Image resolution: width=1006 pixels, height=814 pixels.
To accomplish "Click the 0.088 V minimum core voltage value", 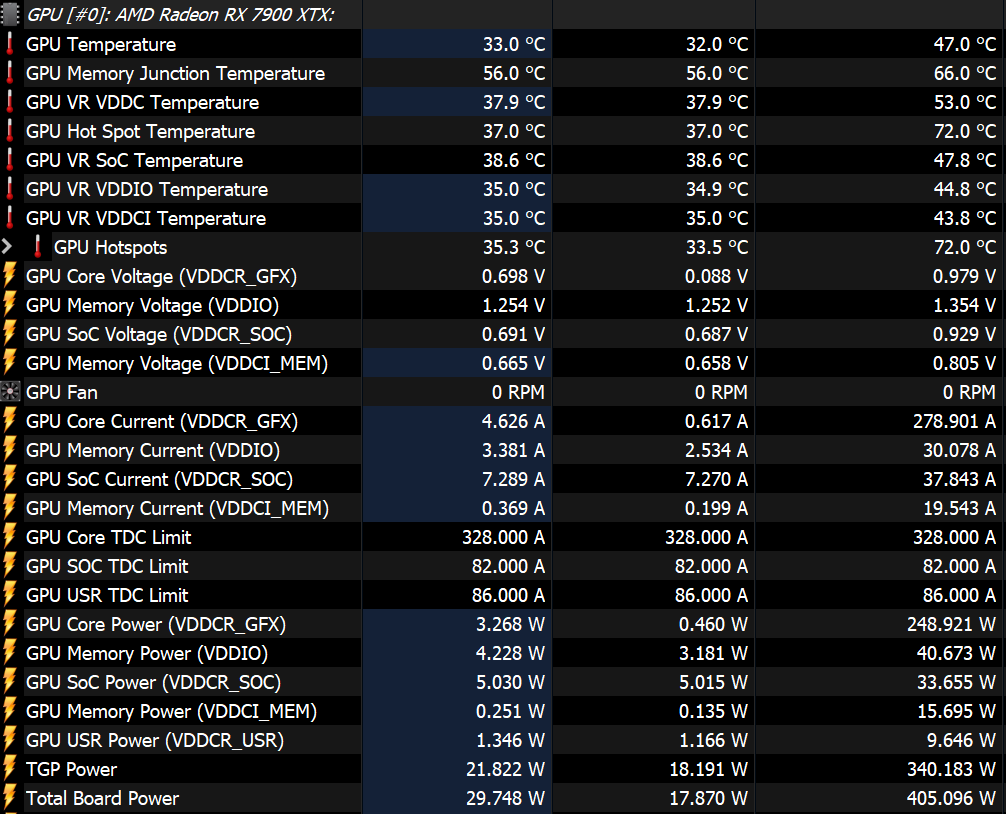I will [716, 276].
